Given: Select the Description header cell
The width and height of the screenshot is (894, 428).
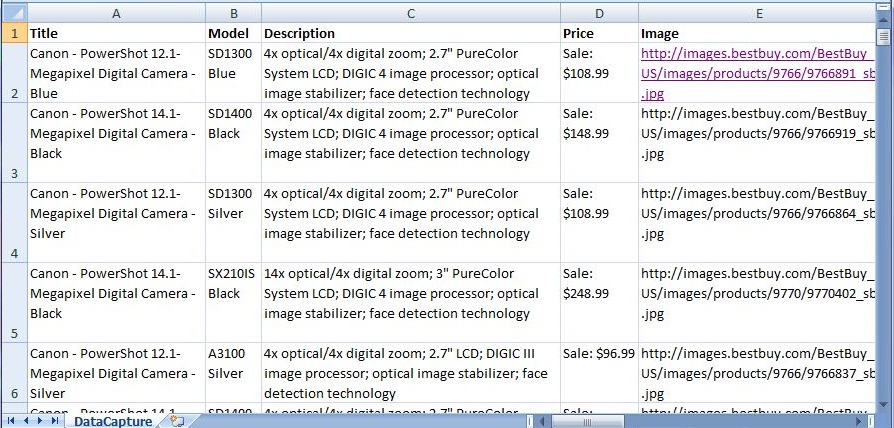Looking at the screenshot, I should pyautogui.click(x=410, y=33).
